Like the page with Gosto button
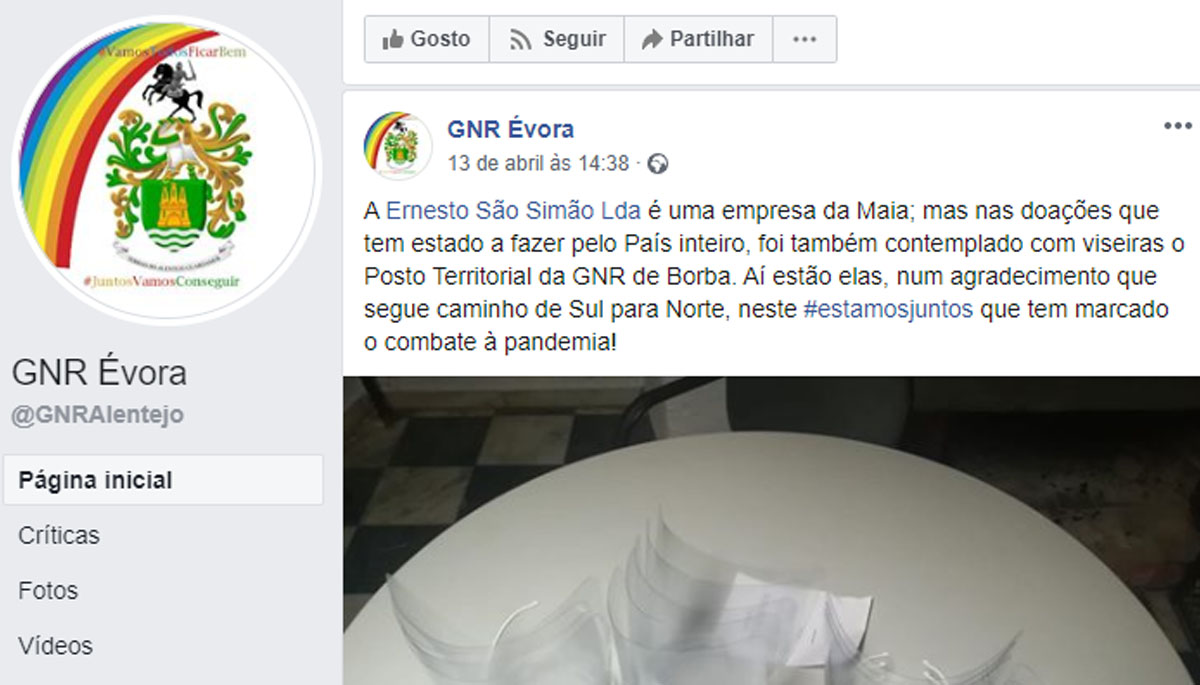This screenshot has height=685, width=1200. tap(426, 39)
